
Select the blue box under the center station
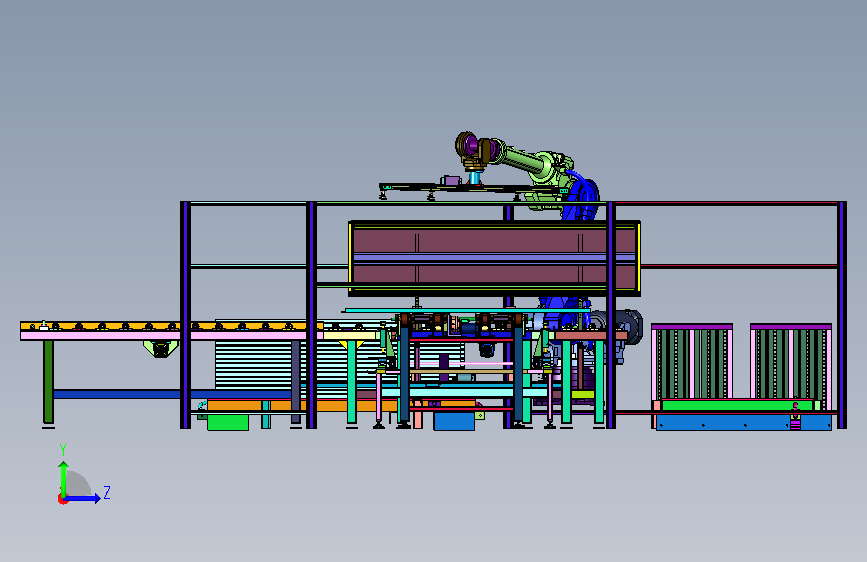[x=454, y=422]
